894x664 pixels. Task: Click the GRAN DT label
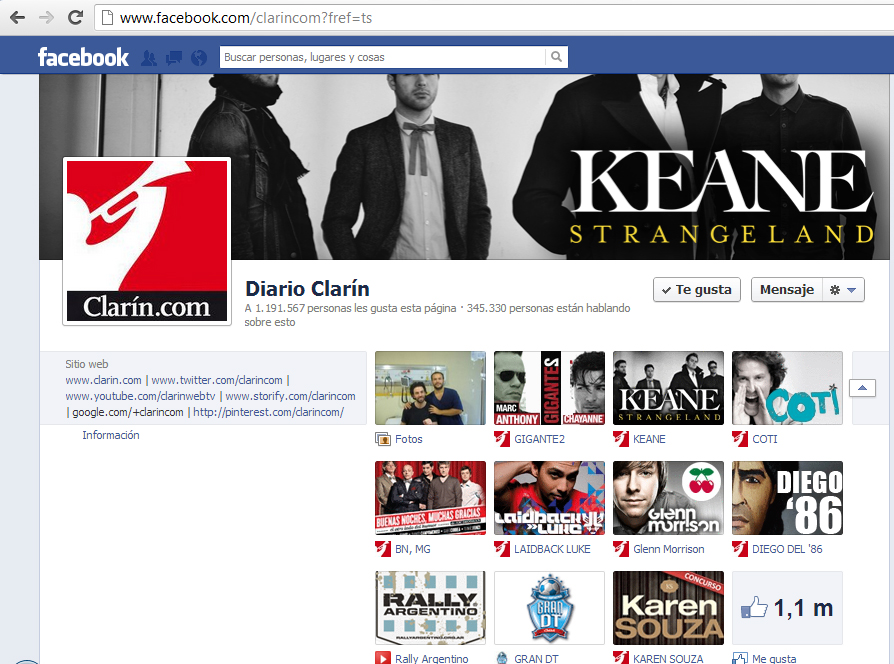(x=536, y=658)
